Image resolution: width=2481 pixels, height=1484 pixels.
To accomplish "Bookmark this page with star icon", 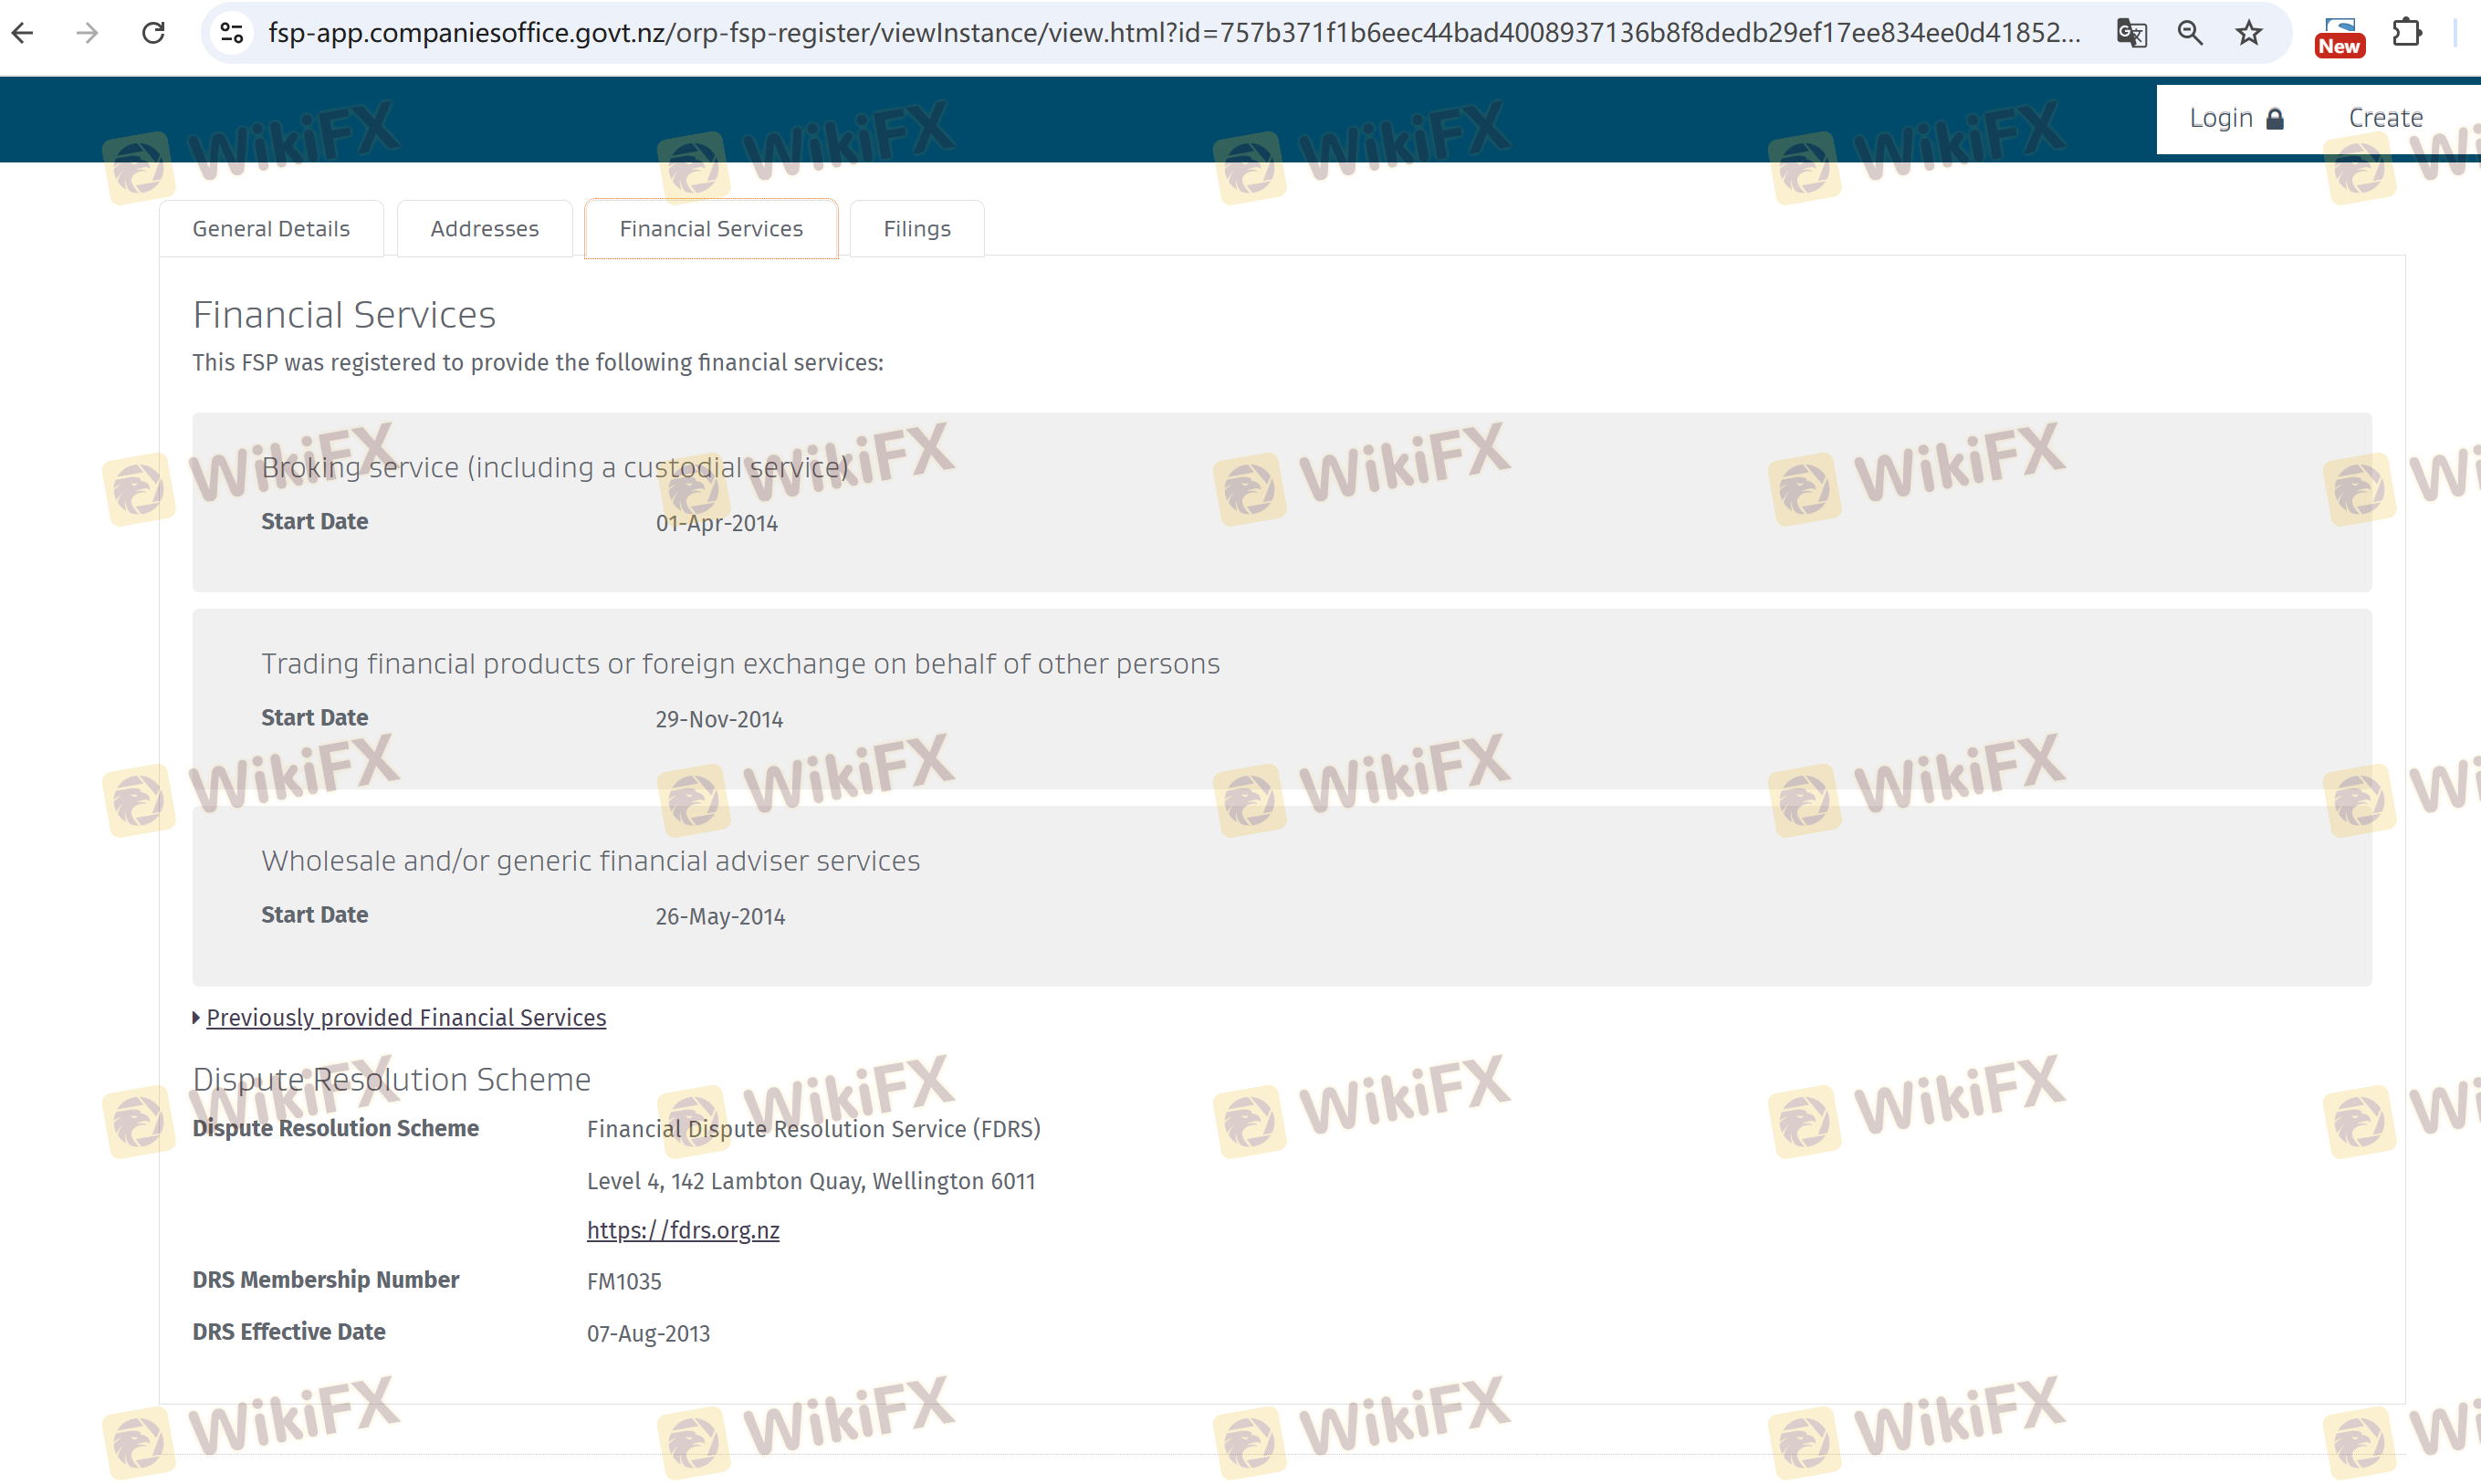I will point(2249,33).
